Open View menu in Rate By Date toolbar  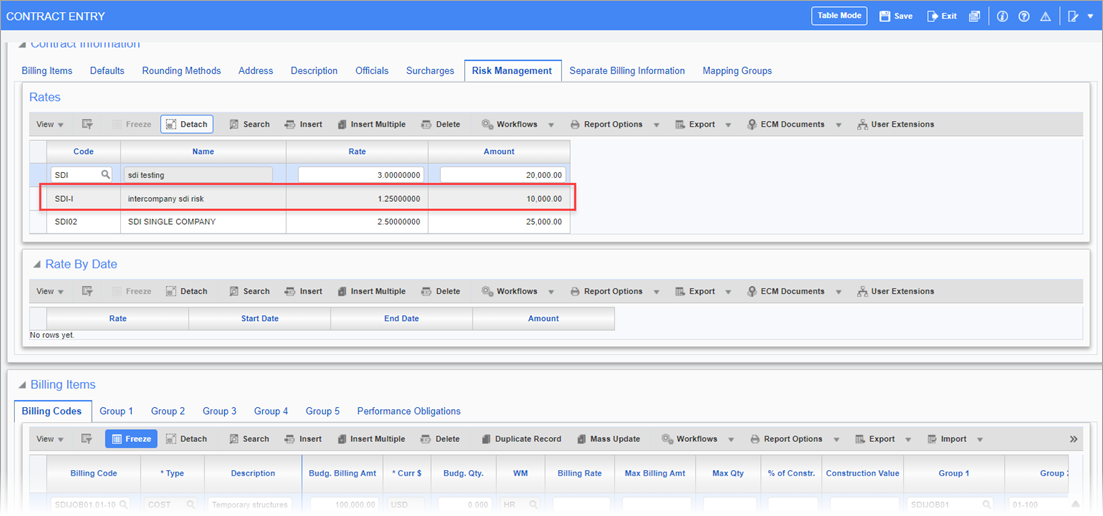tap(50, 291)
